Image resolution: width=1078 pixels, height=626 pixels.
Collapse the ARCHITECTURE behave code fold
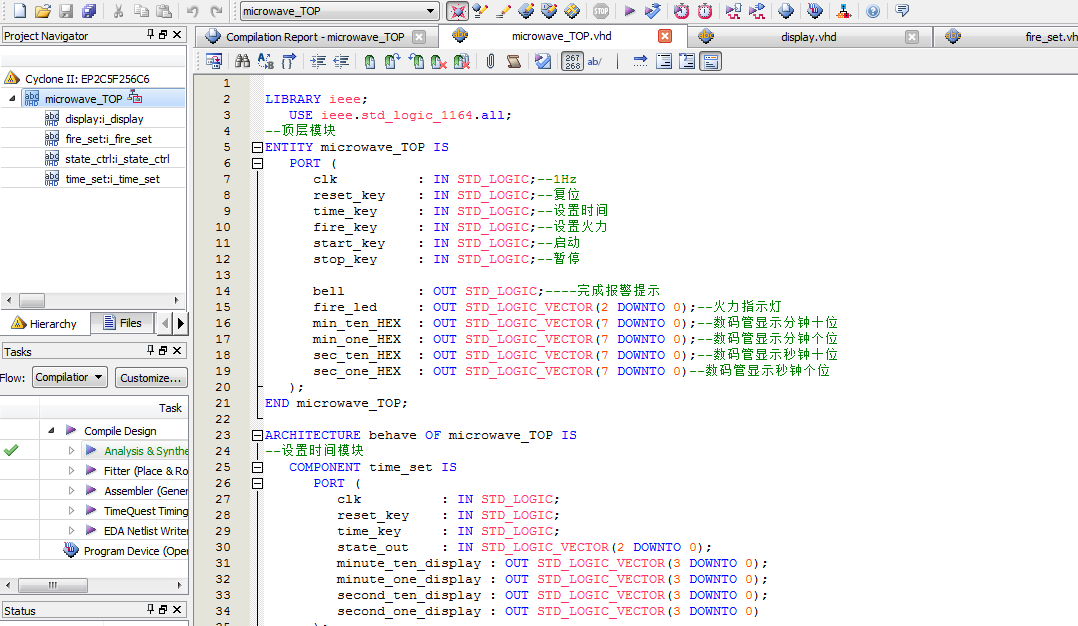click(257, 435)
